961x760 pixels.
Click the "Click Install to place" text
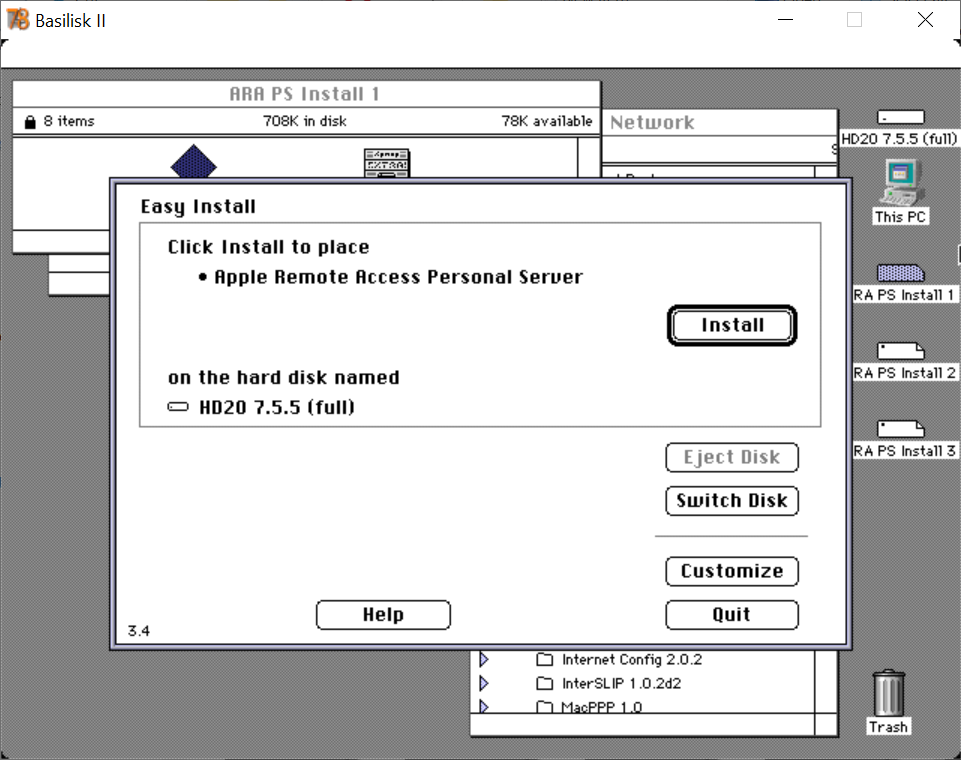click(268, 247)
